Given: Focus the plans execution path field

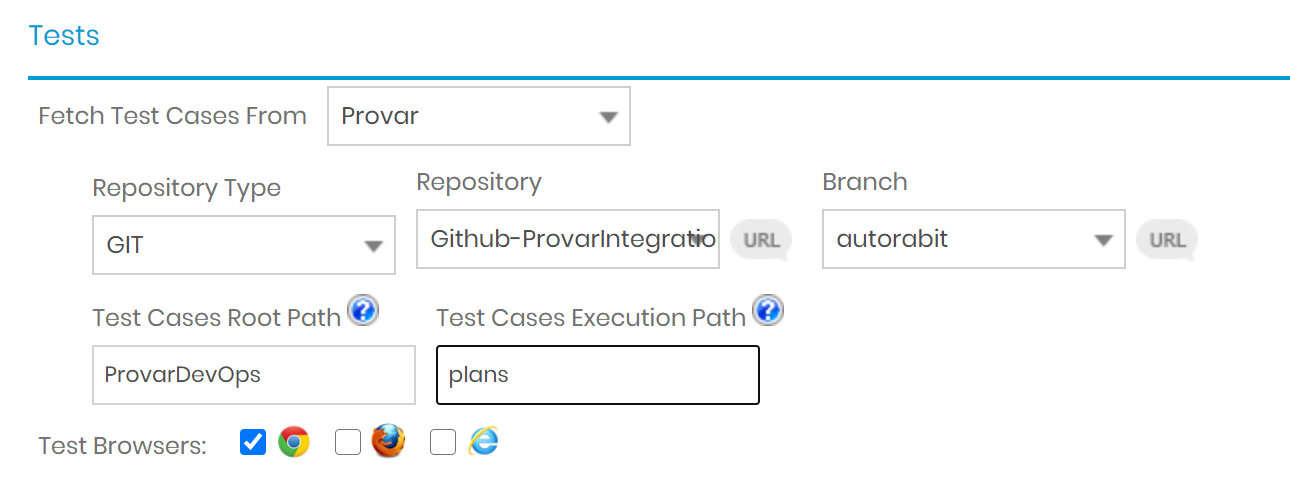Looking at the screenshot, I should pos(598,375).
